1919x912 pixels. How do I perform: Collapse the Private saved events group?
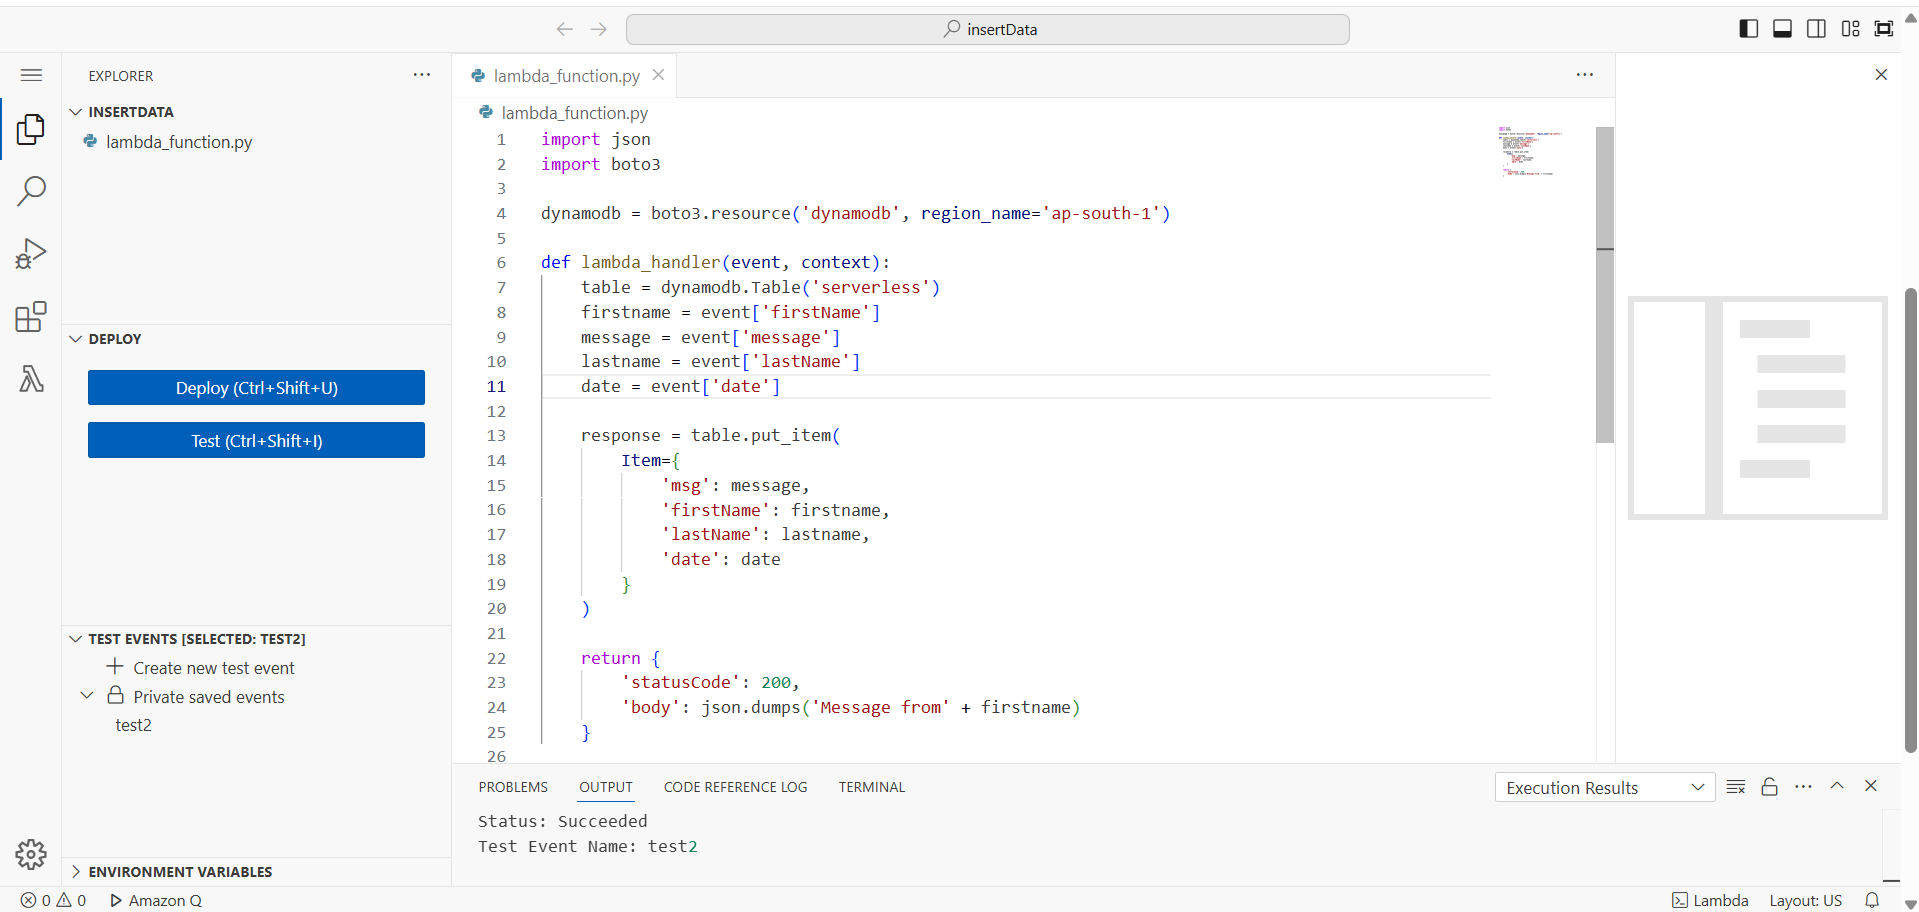tap(87, 696)
